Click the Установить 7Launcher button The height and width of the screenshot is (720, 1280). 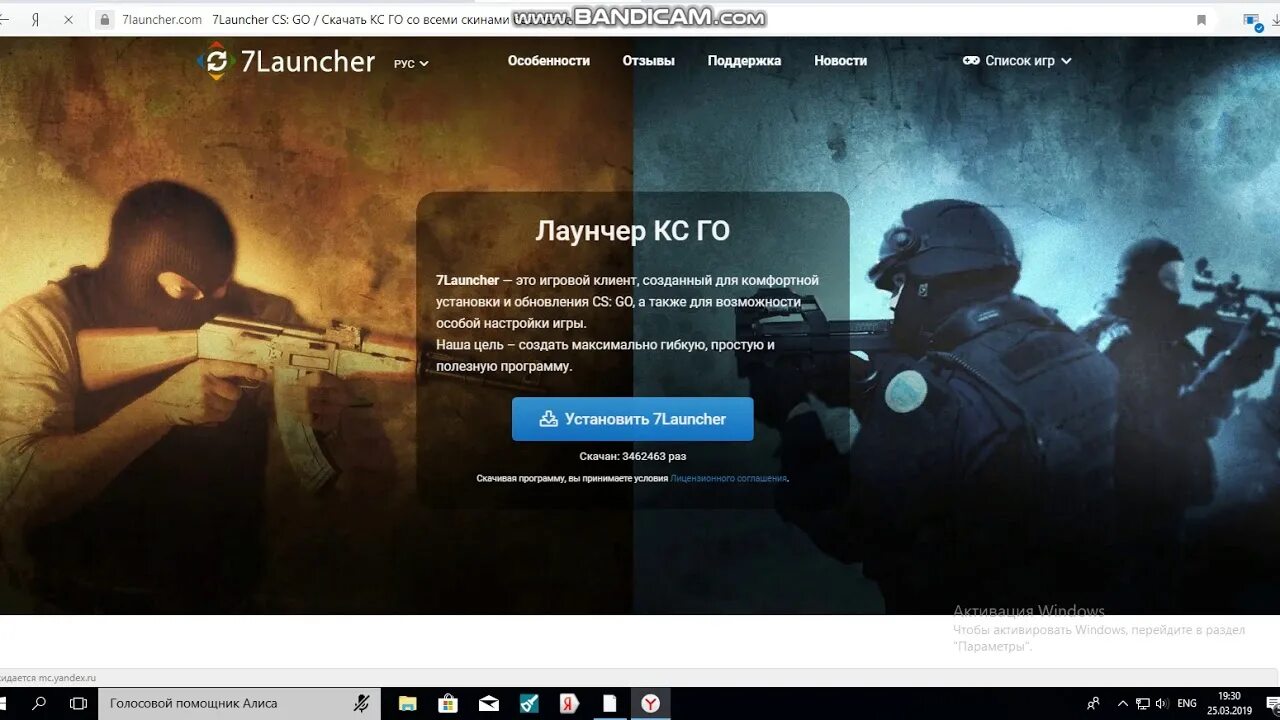tap(633, 419)
